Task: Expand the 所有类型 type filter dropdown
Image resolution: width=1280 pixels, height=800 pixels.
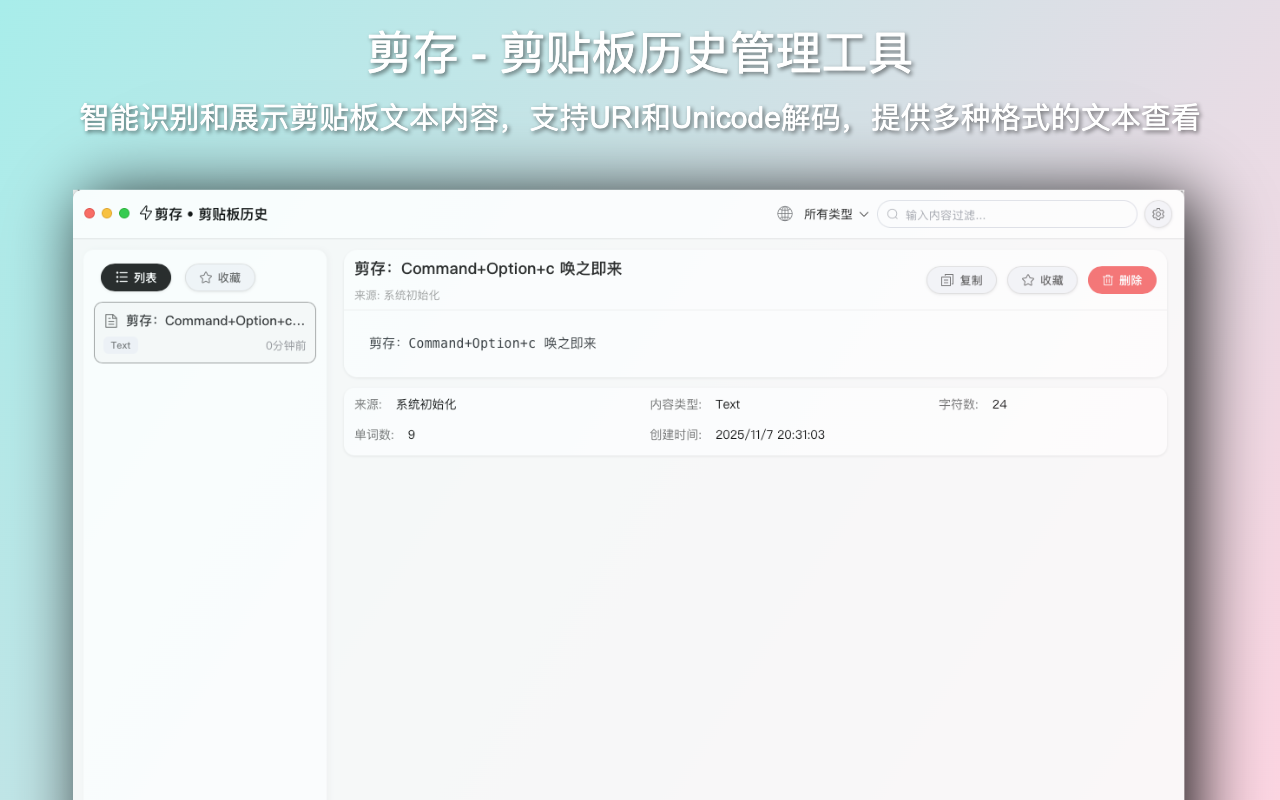Action: pyautogui.click(x=836, y=214)
